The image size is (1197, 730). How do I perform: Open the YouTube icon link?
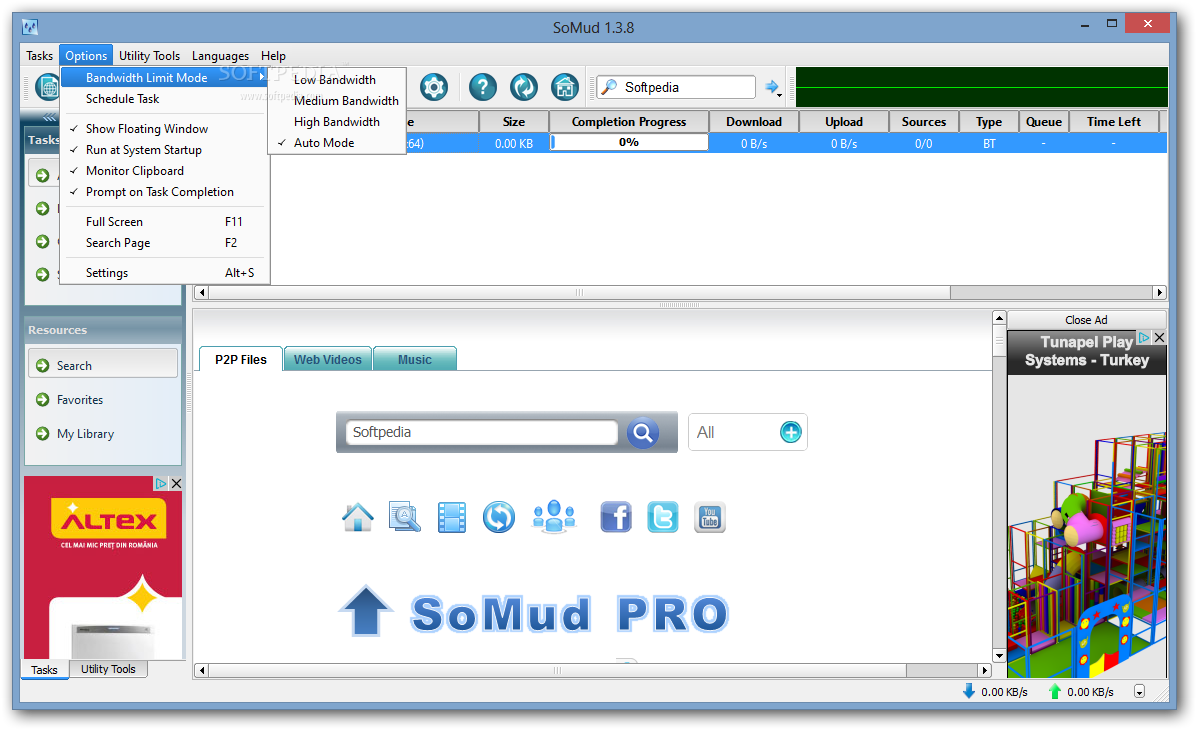coord(709,518)
